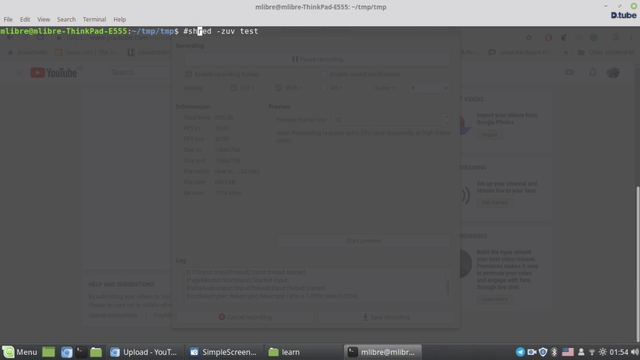Click the Preview frame rate spin box
The image size is (640, 360).
point(391,120)
